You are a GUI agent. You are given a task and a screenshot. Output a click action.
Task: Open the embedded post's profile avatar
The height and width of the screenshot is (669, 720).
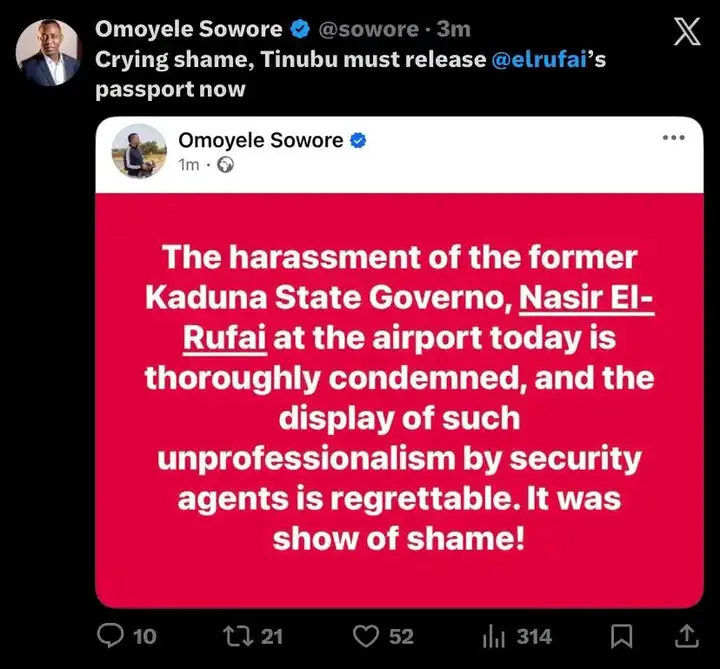(x=139, y=151)
